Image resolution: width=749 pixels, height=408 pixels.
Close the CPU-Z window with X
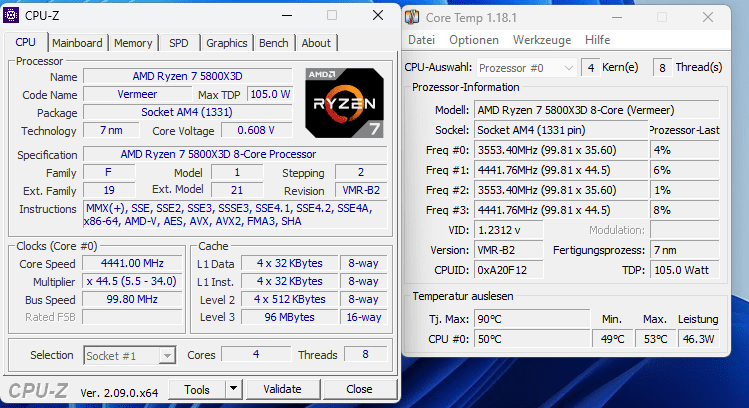click(x=378, y=15)
